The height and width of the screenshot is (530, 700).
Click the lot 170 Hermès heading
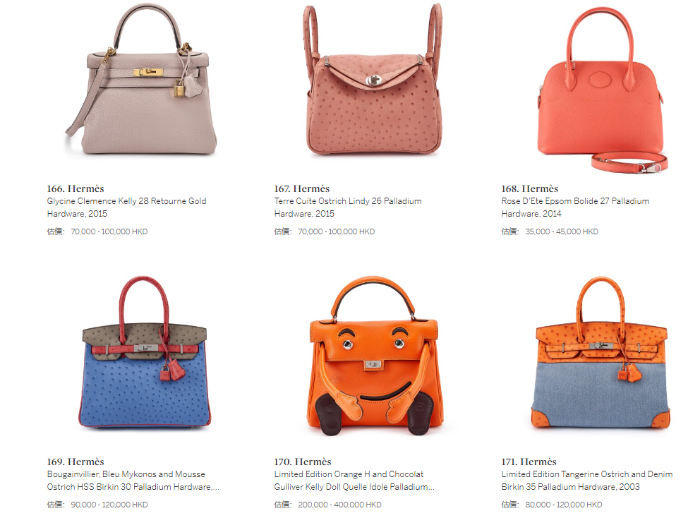click(x=303, y=462)
